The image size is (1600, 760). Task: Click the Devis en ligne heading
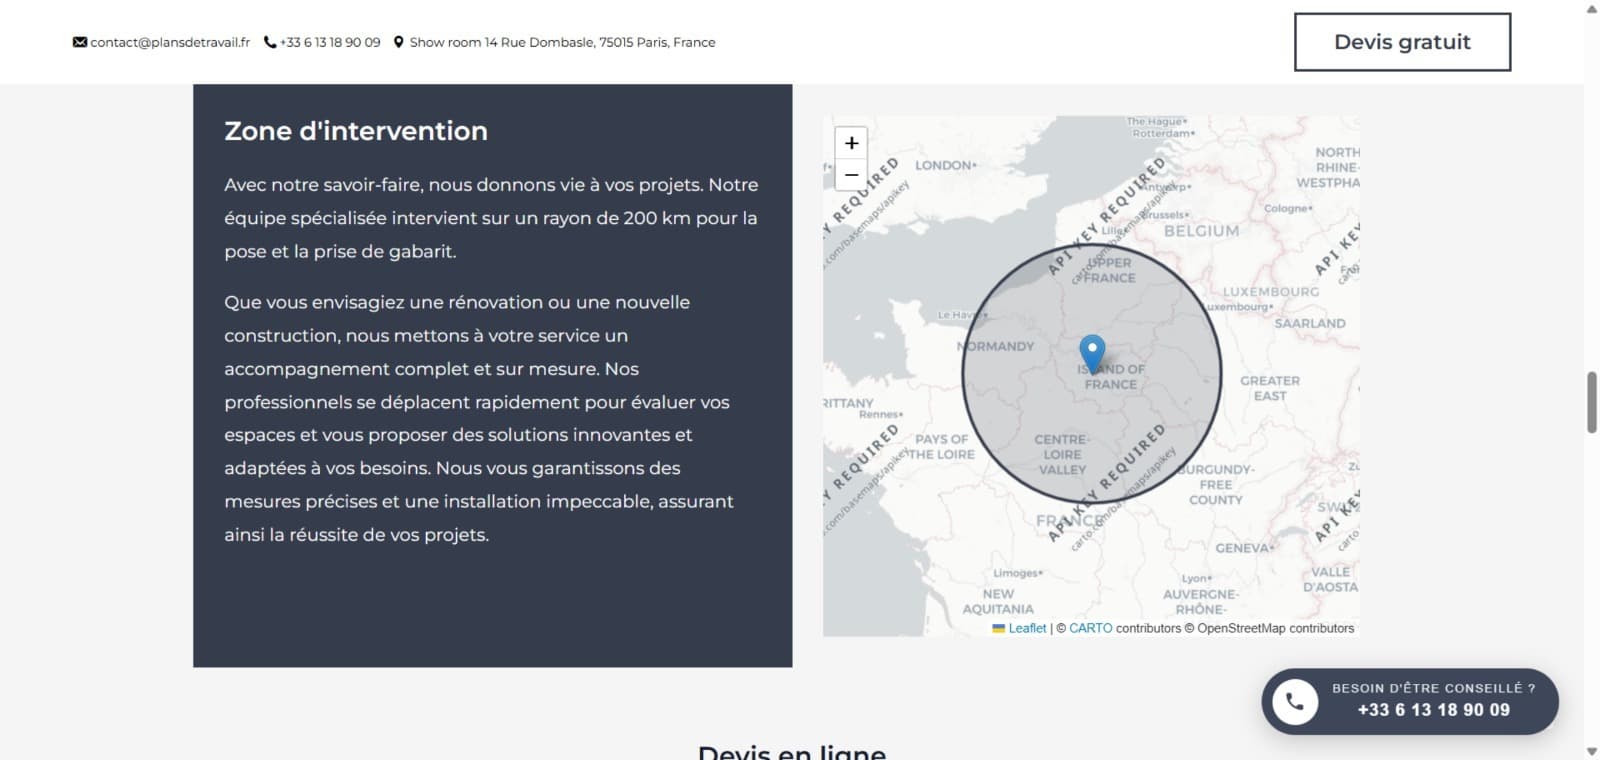pyautogui.click(x=792, y=752)
